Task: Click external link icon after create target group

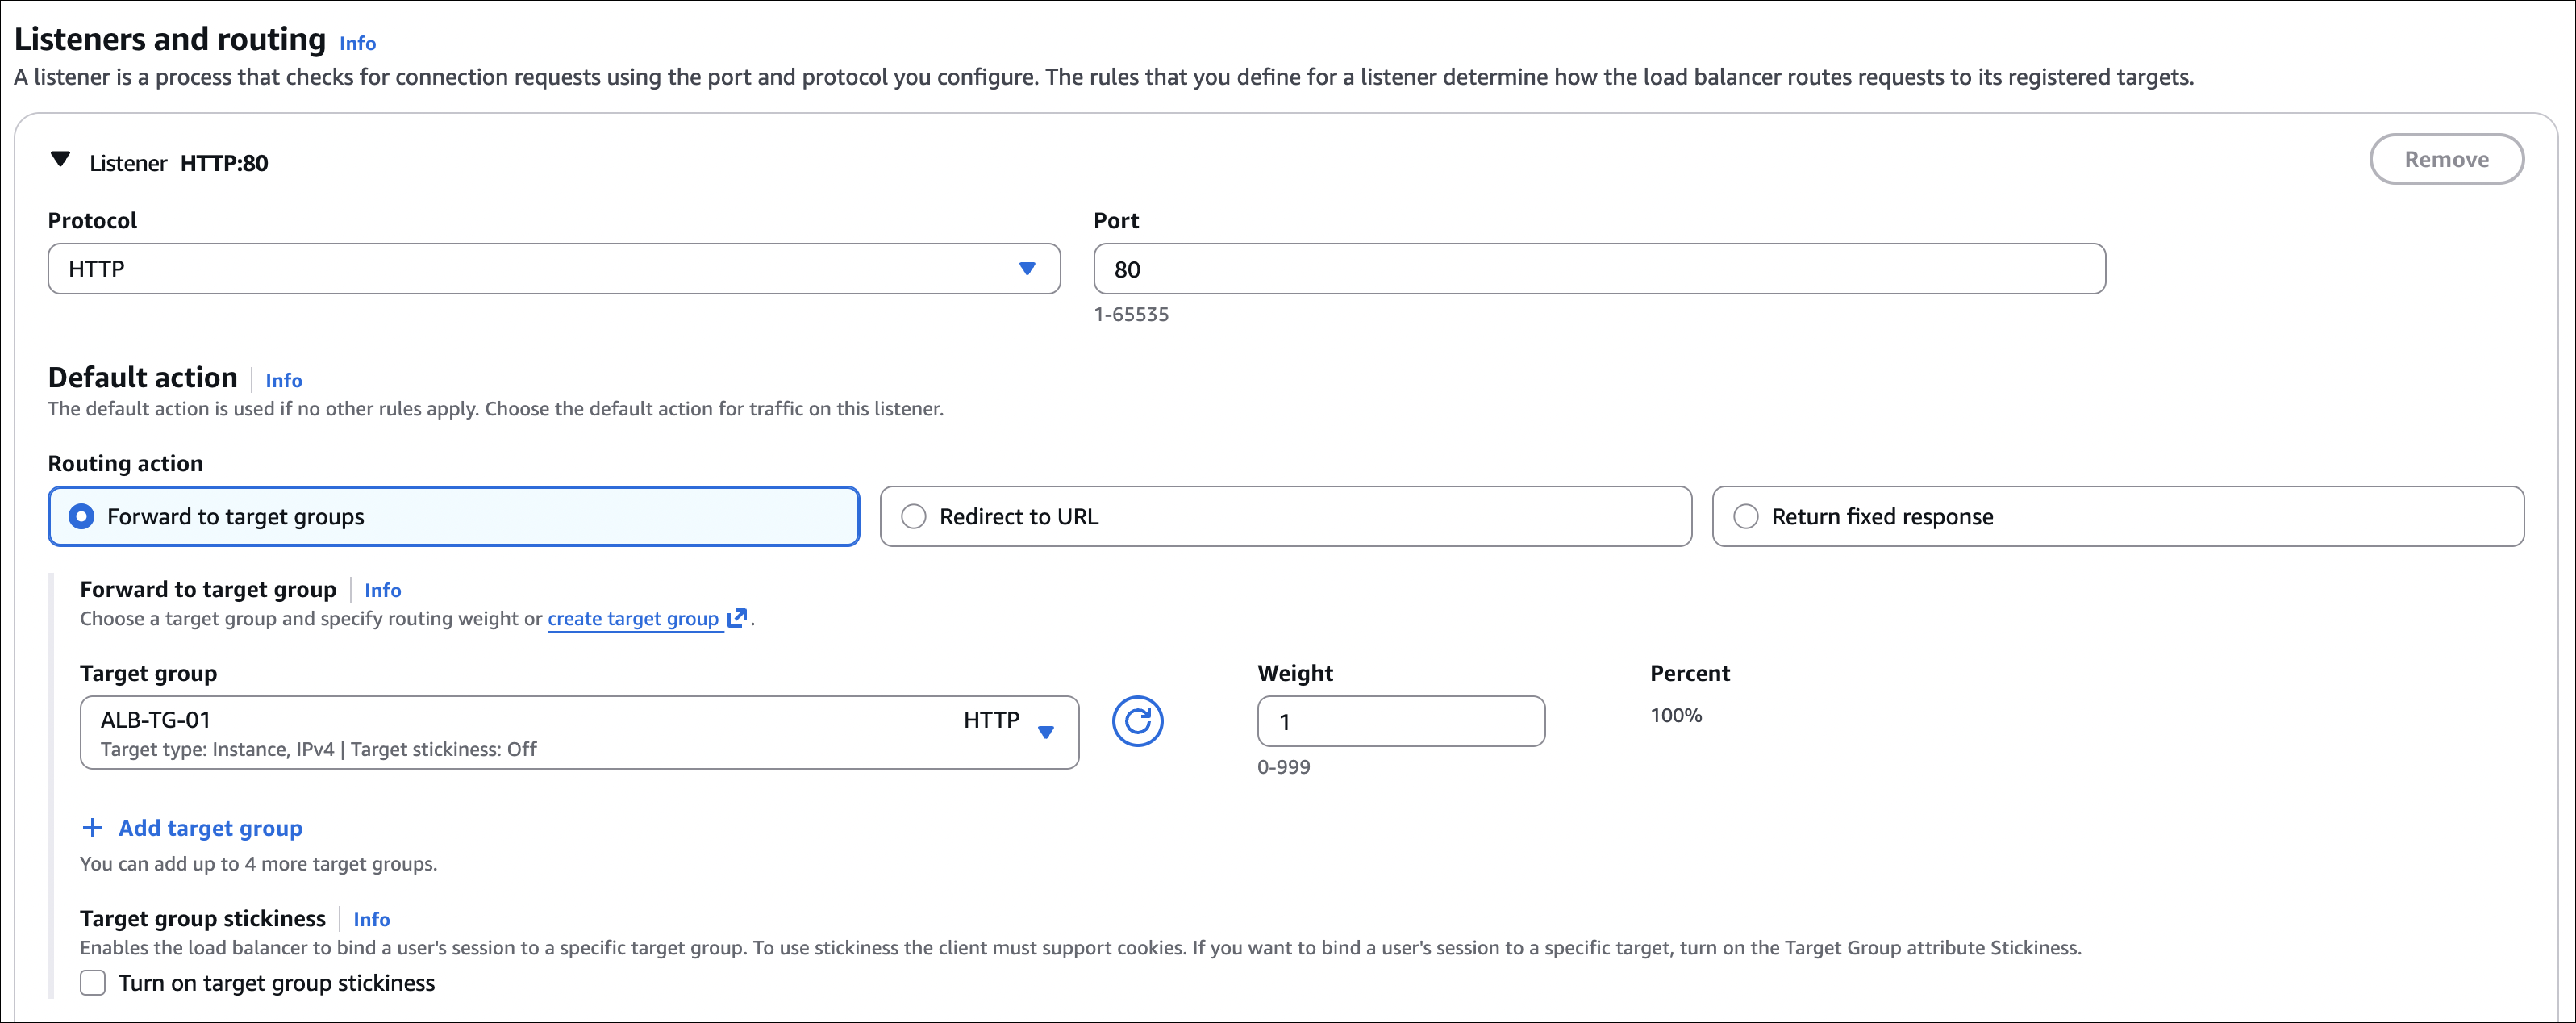Action: tap(737, 618)
